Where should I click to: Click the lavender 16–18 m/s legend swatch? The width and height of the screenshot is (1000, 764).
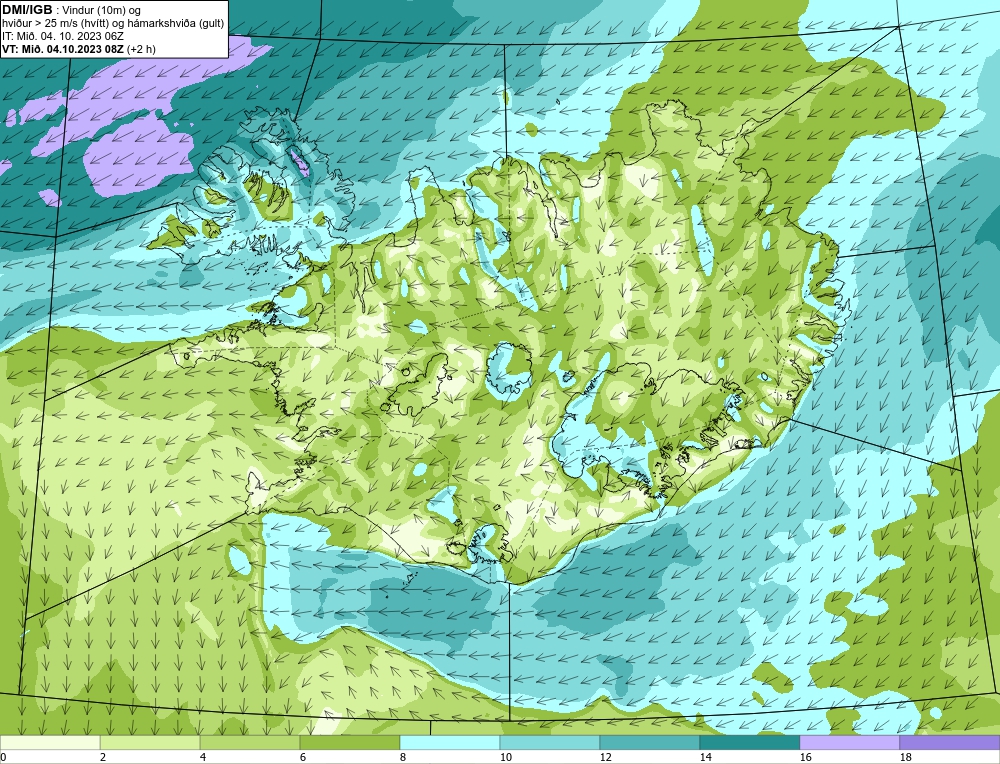tap(849, 742)
